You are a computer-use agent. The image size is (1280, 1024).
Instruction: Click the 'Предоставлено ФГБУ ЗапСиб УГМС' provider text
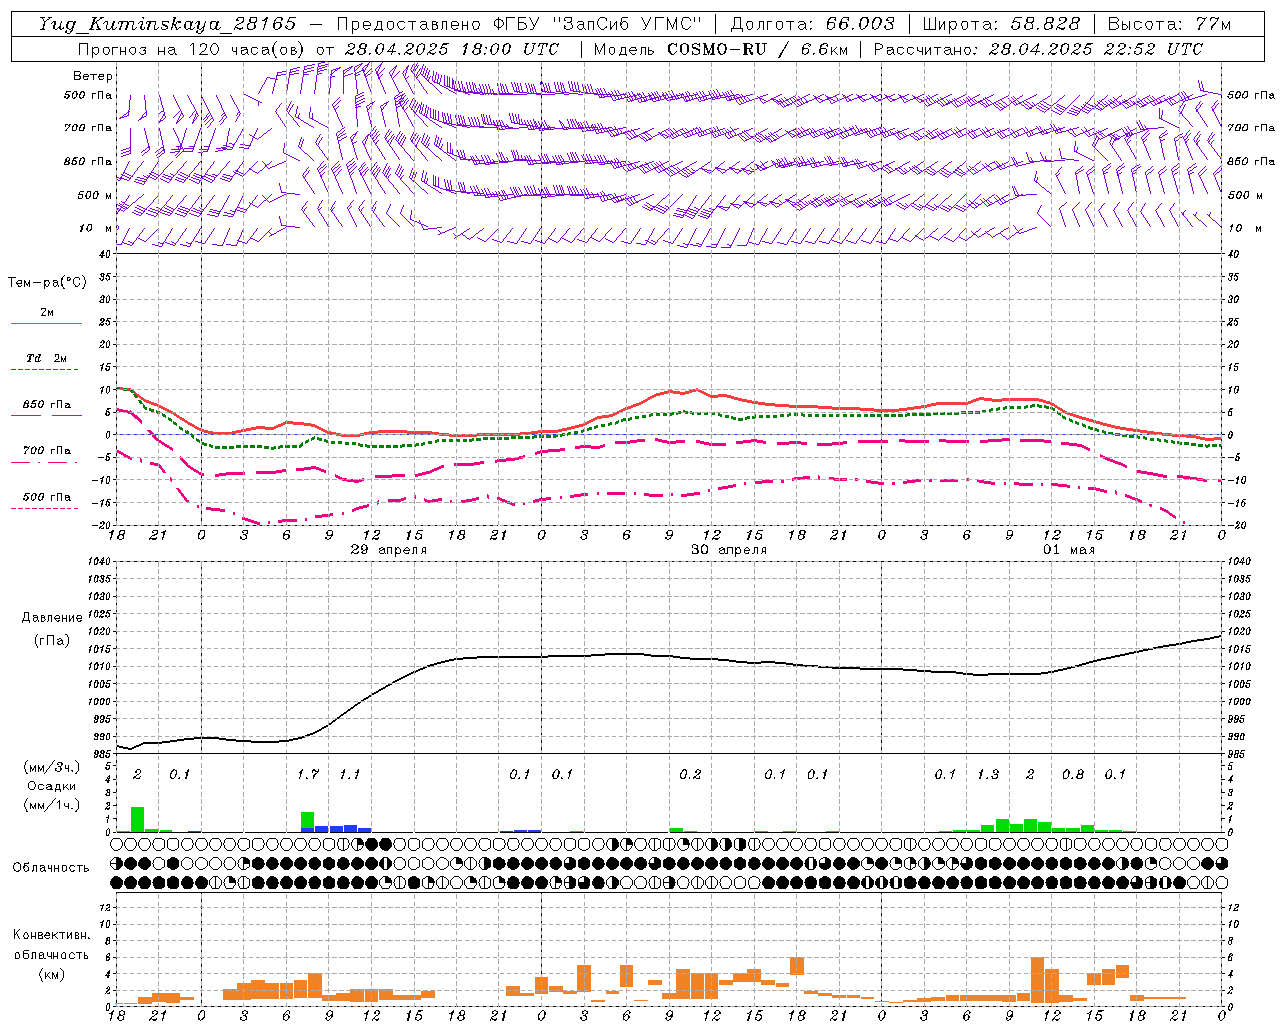pos(519,24)
